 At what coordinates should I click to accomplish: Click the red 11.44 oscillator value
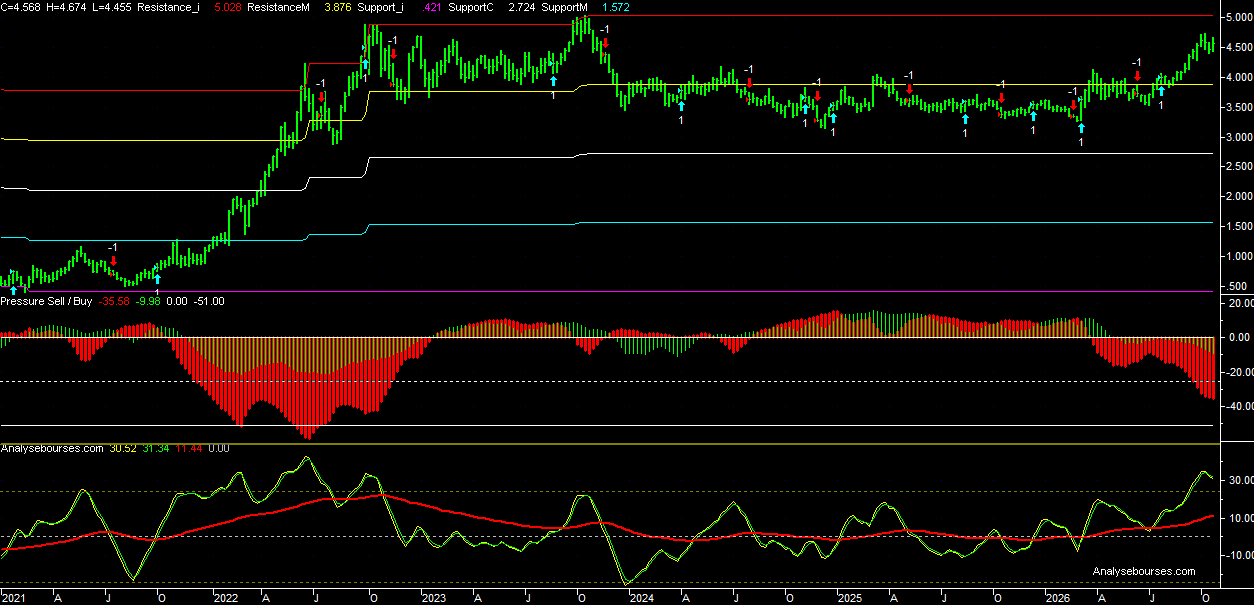coord(187,449)
